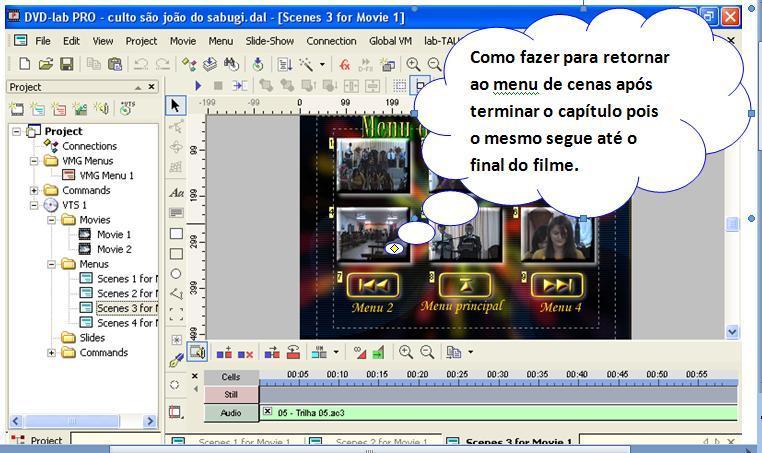The image size is (762, 453).
Task: Click the binoculars search icon
Action: click(x=231, y=64)
